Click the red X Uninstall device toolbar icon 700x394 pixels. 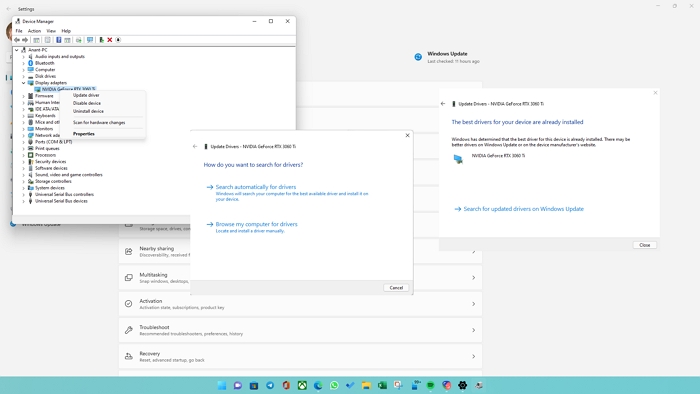point(110,40)
